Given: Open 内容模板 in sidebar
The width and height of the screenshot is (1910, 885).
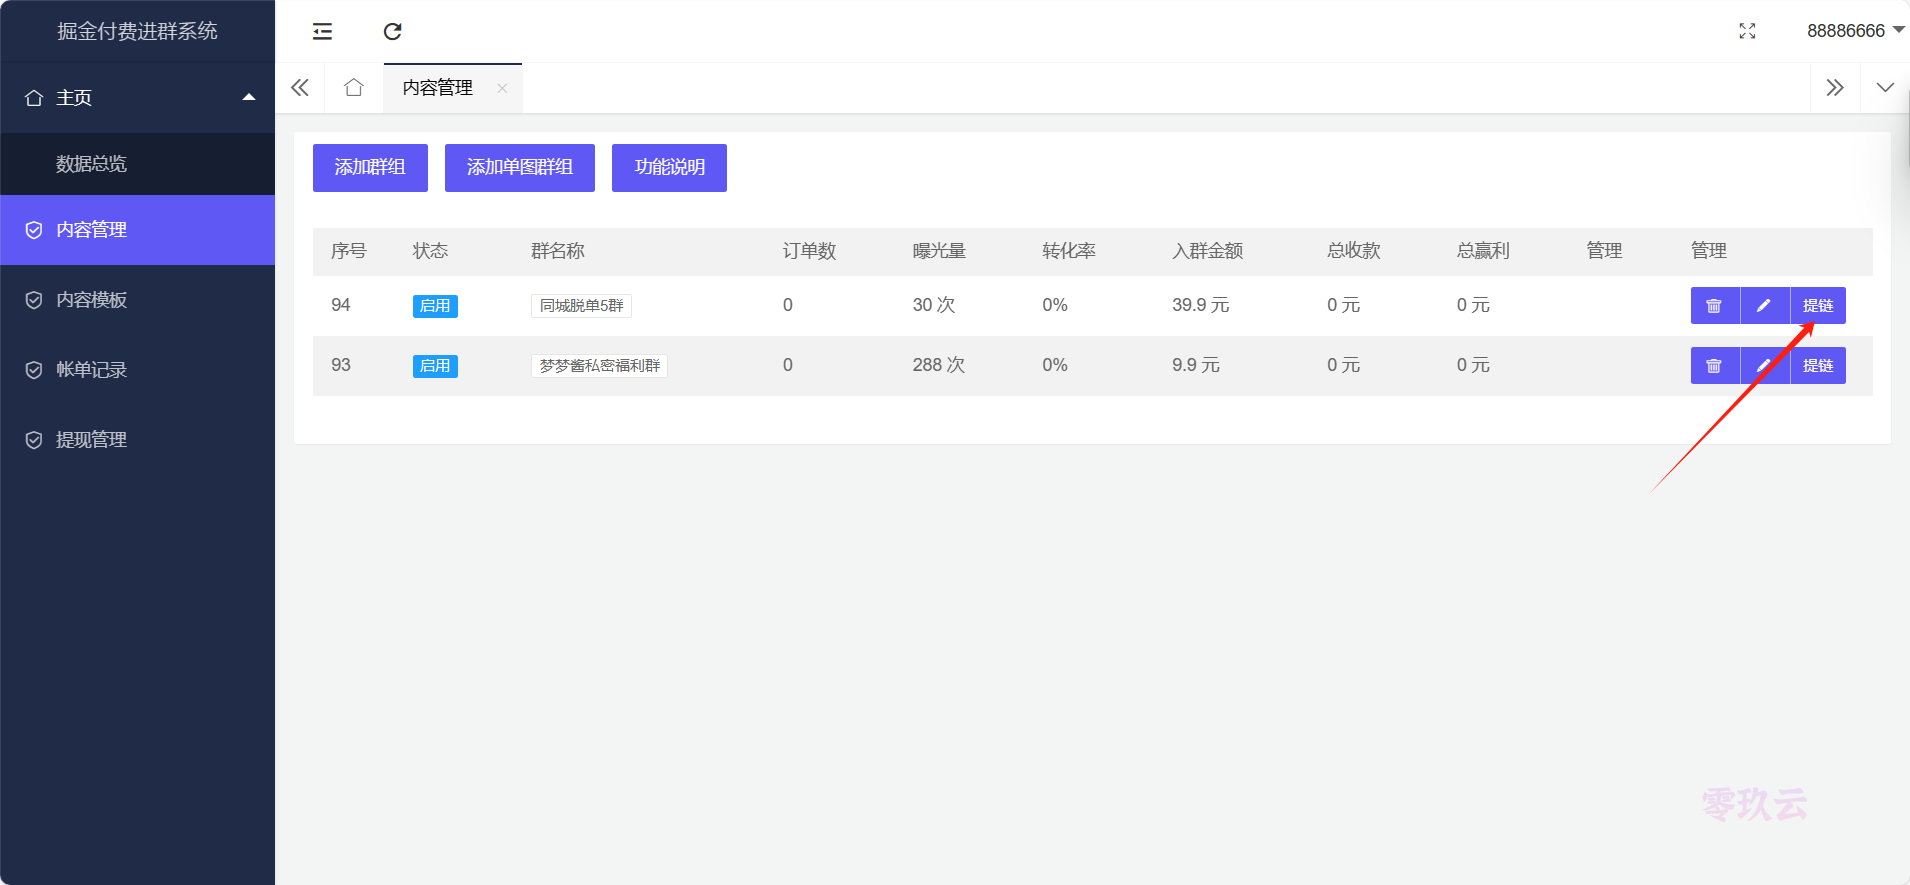Looking at the screenshot, I should 138,300.
